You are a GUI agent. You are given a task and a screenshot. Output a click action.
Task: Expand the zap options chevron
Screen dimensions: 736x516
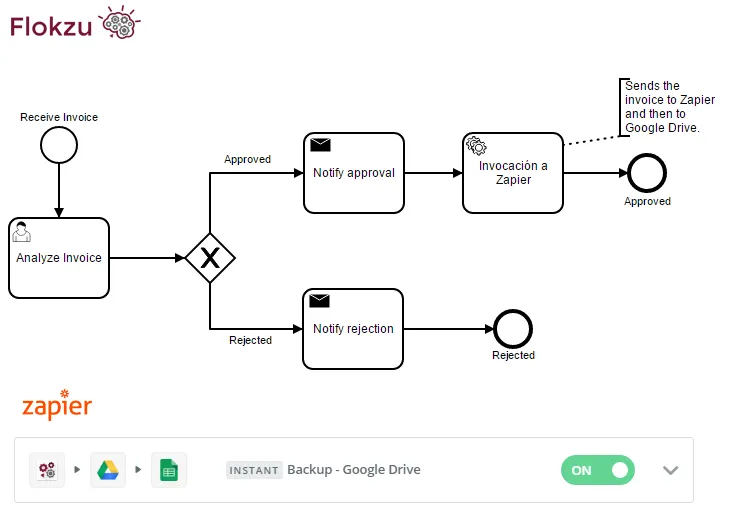[x=670, y=470]
